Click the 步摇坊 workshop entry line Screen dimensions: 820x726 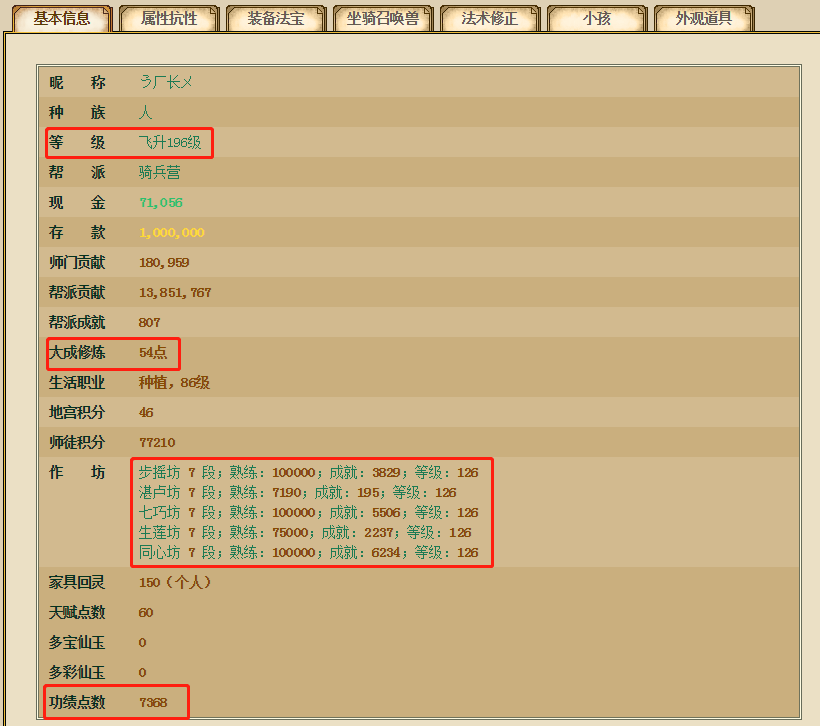click(308, 473)
